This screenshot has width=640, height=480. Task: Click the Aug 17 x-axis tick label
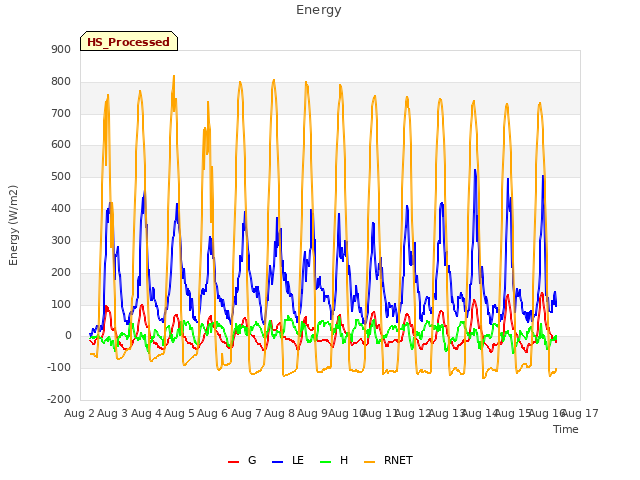(x=580, y=413)
